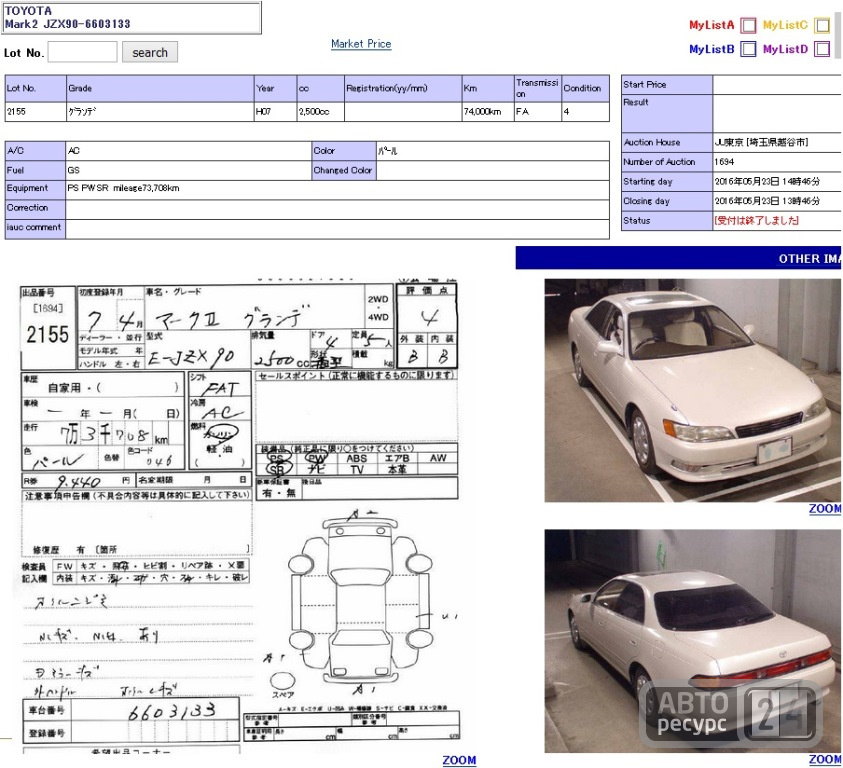Check the MyListC checkbox
The width and height of the screenshot is (843, 768).
822,25
